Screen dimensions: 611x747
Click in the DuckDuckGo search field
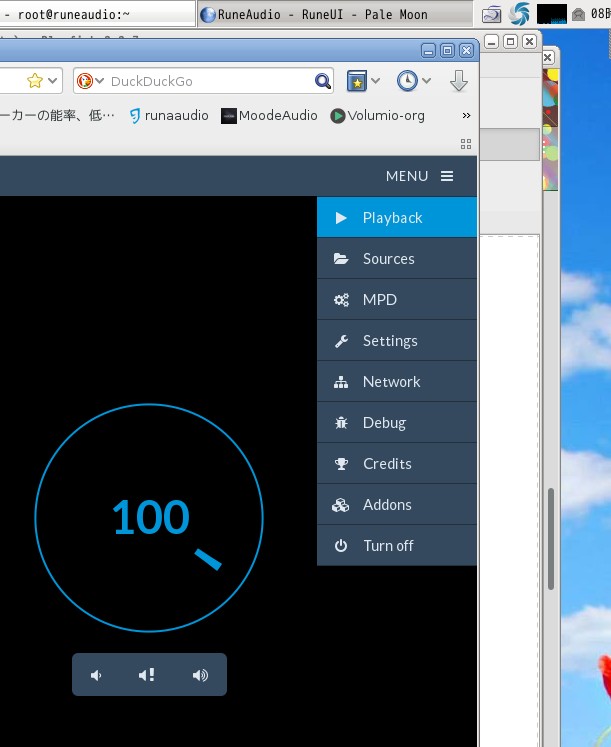point(210,81)
